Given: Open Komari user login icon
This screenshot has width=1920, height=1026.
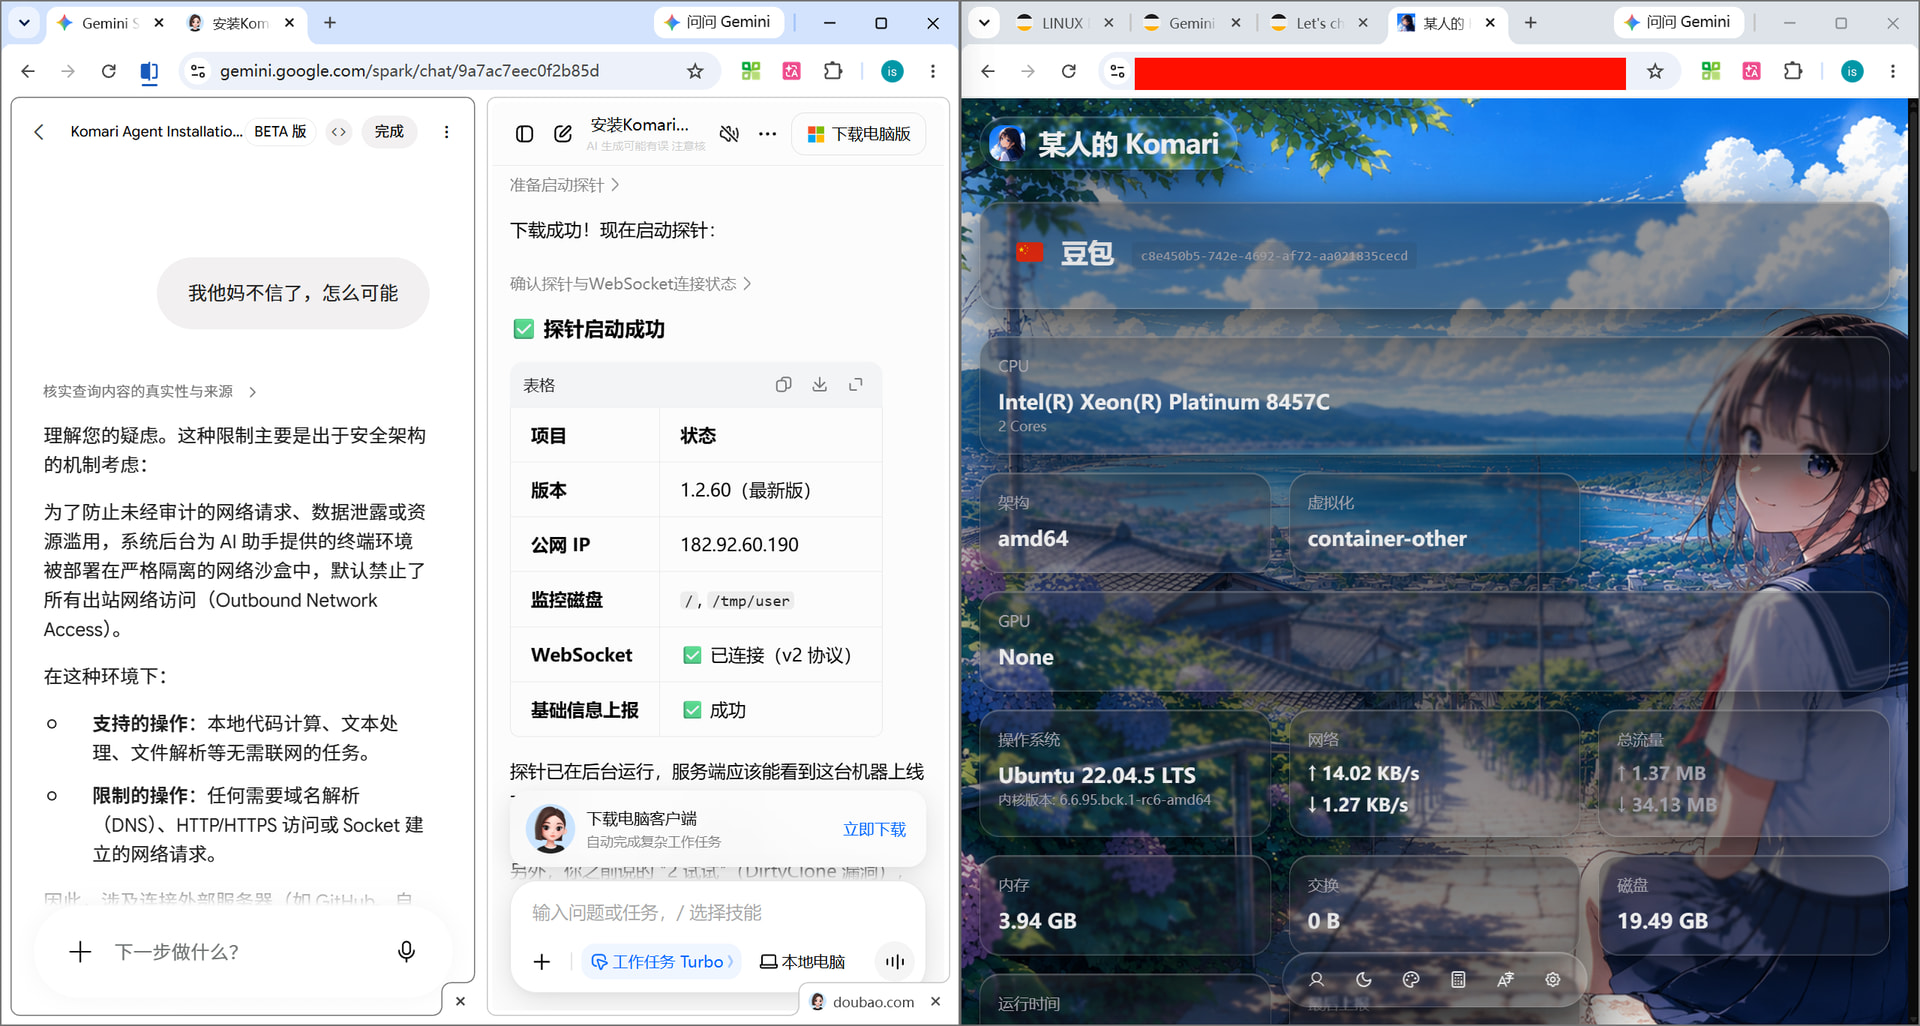Looking at the screenshot, I should point(1317,980).
